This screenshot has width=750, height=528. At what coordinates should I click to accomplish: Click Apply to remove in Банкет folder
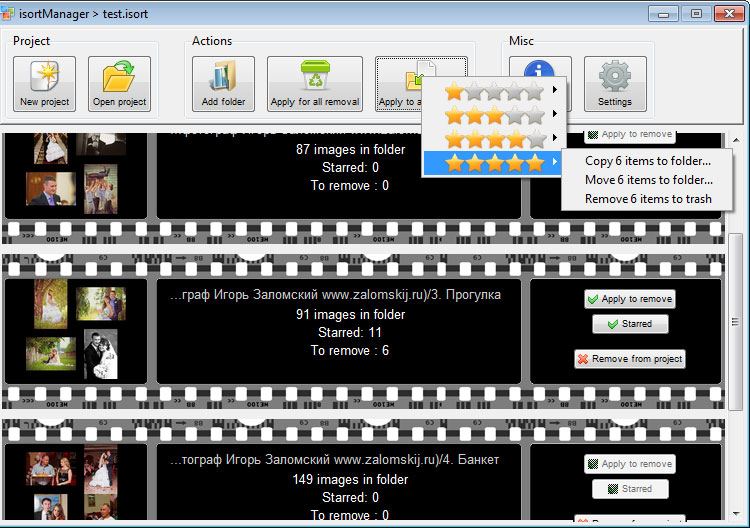(630, 464)
